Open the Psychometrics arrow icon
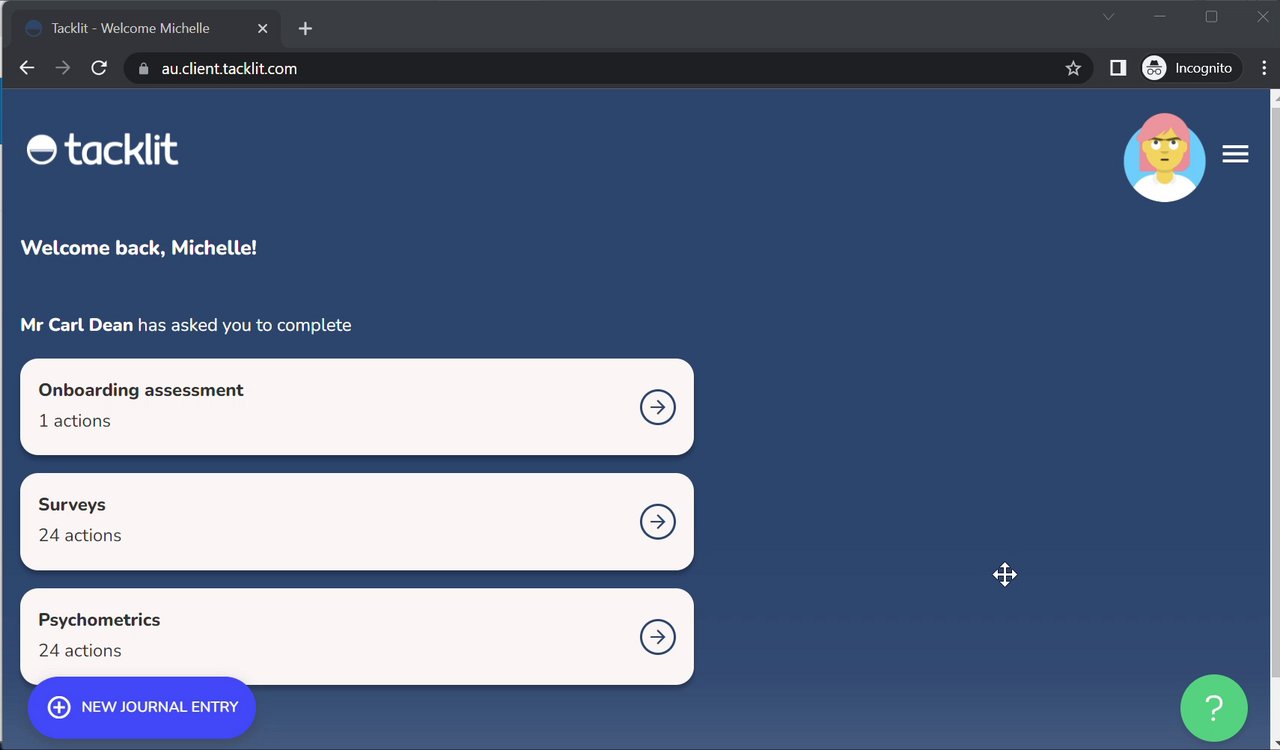This screenshot has width=1280, height=750. pos(657,637)
